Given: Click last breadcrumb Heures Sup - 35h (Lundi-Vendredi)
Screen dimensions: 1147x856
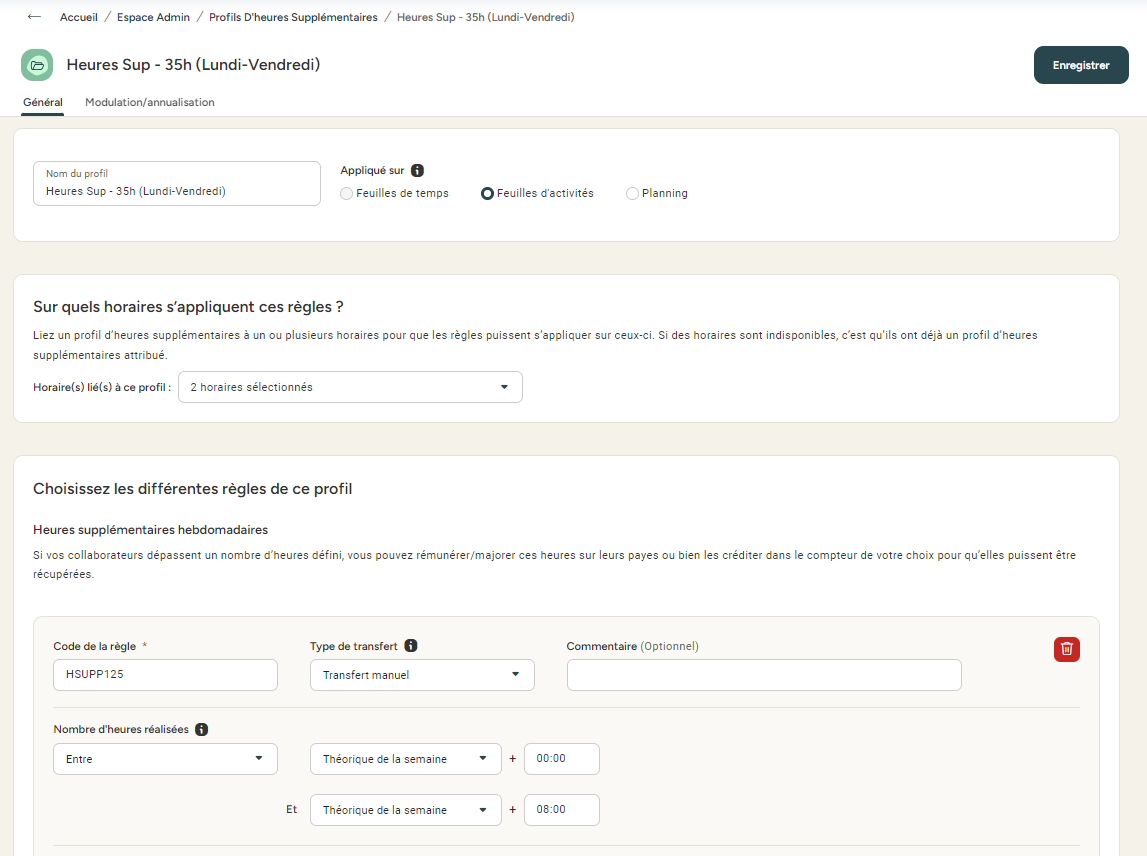Looking at the screenshot, I should coord(486,17).
